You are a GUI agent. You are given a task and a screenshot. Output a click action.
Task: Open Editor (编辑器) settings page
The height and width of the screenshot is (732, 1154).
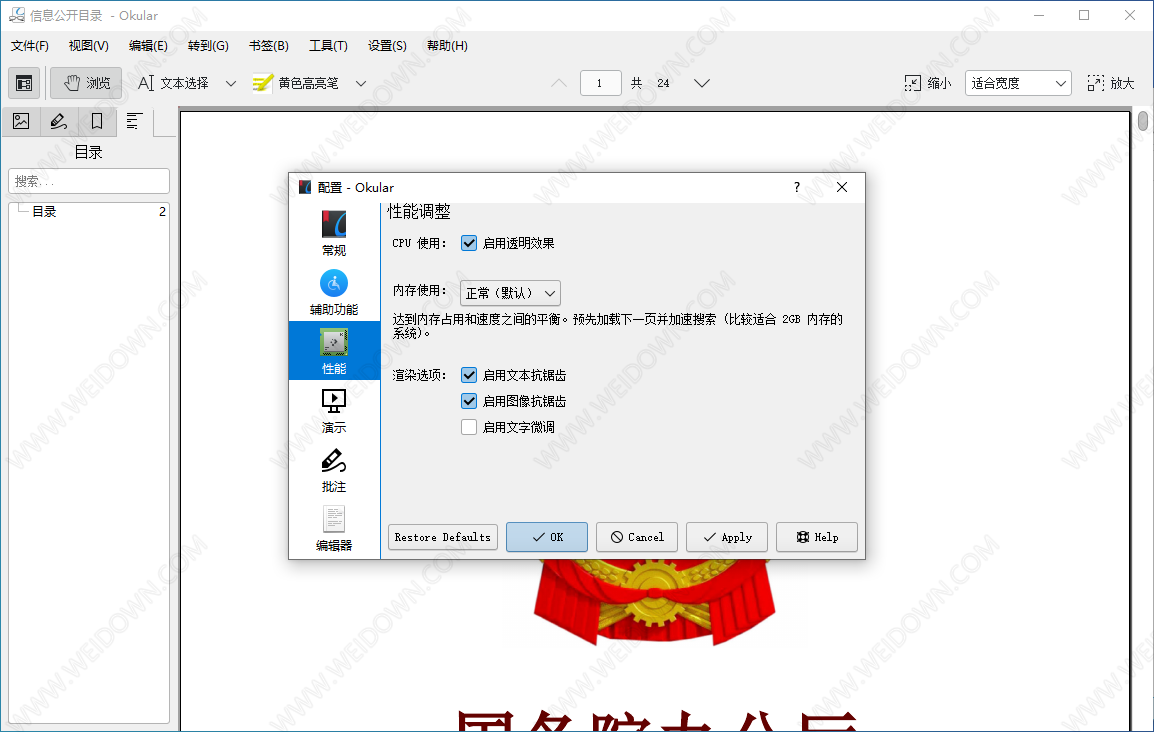[x=334, y=528]
